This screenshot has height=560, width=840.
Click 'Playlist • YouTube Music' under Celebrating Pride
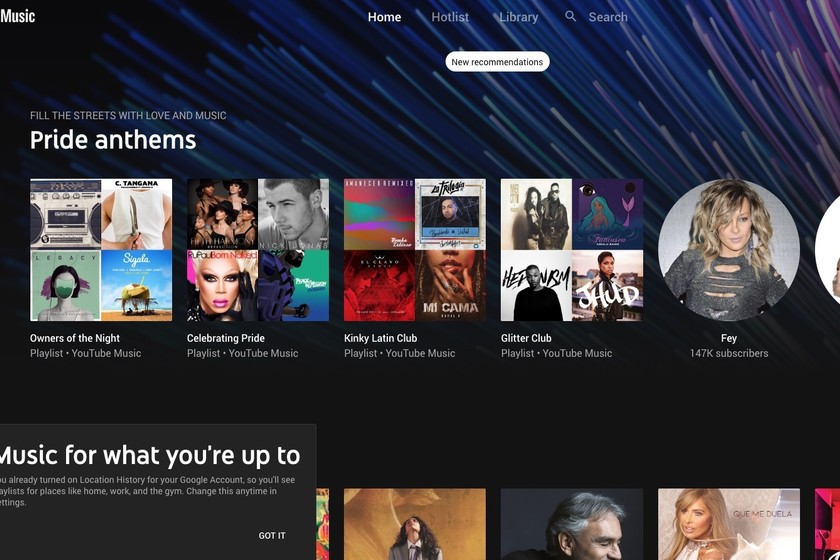coord(243,353)
